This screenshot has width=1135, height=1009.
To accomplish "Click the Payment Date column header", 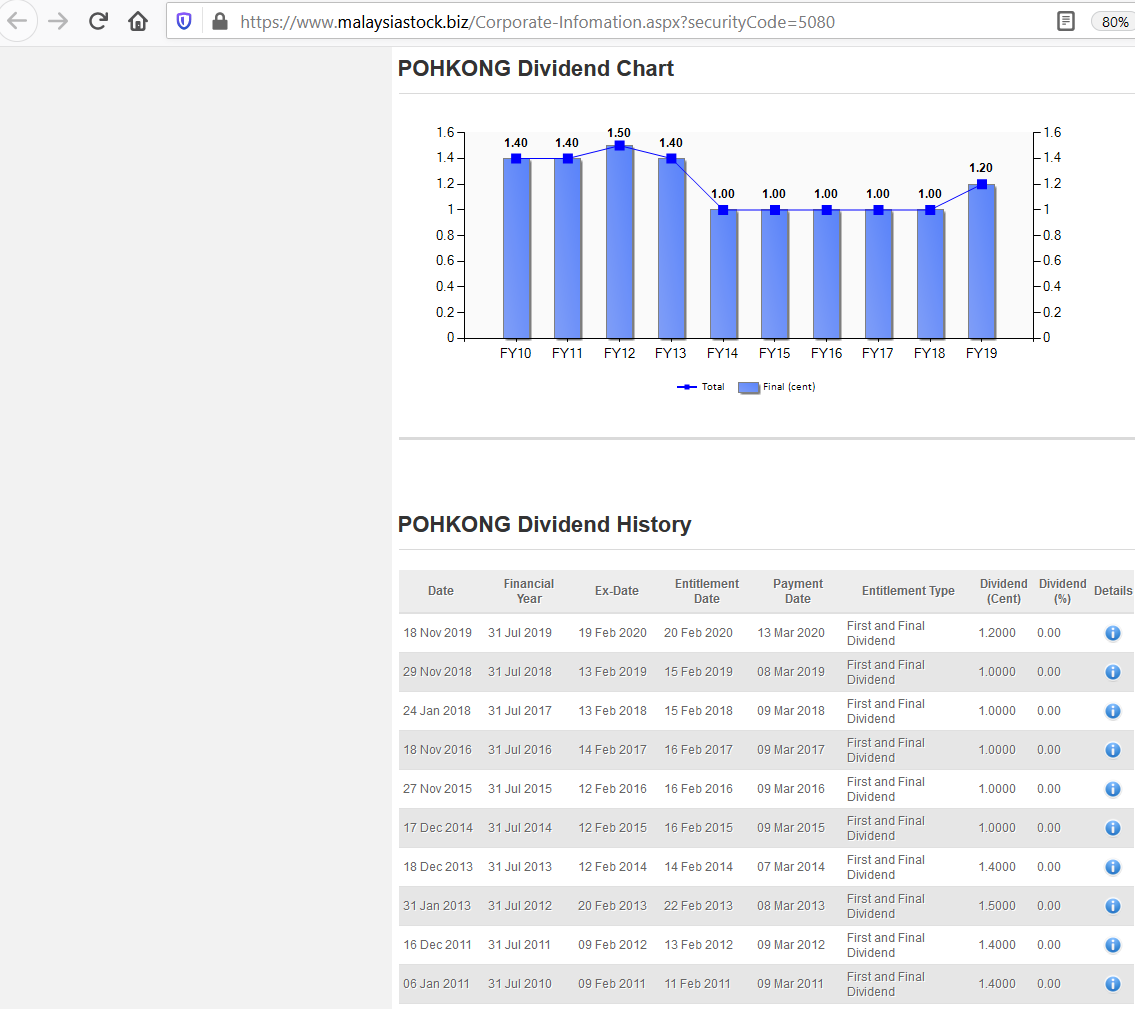I will 797,591.
